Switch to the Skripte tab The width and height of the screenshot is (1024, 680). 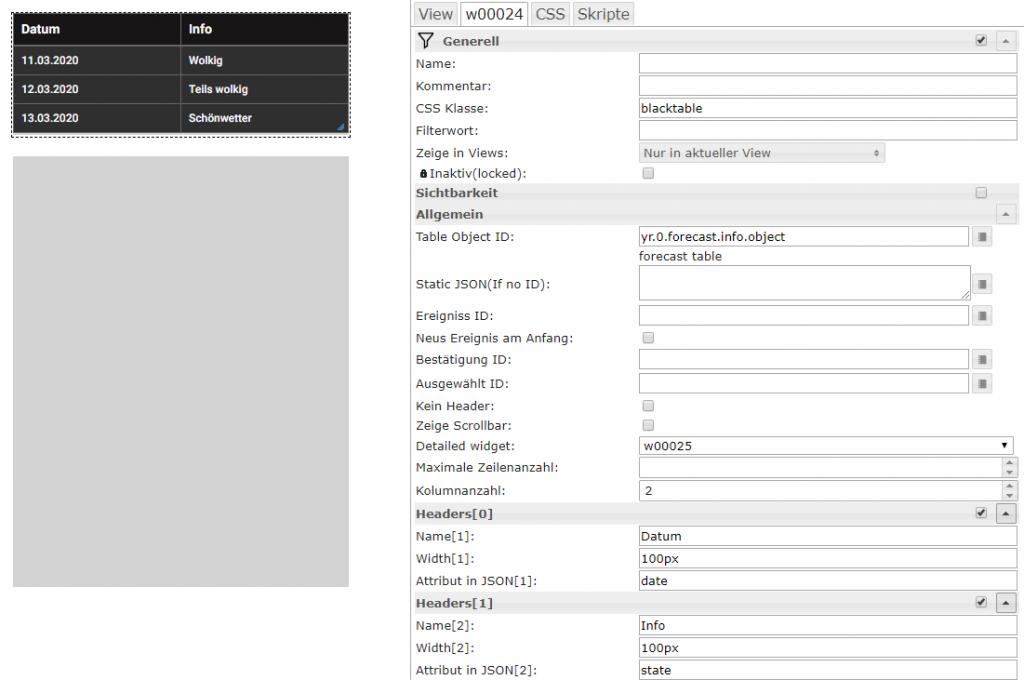pos(603,14)
